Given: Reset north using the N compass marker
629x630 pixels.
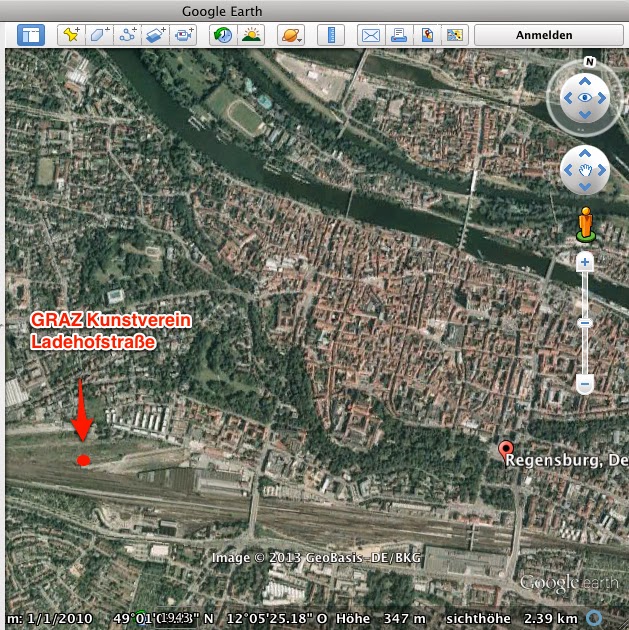Looking at the screenshot, I should click(x=589, y=62).
